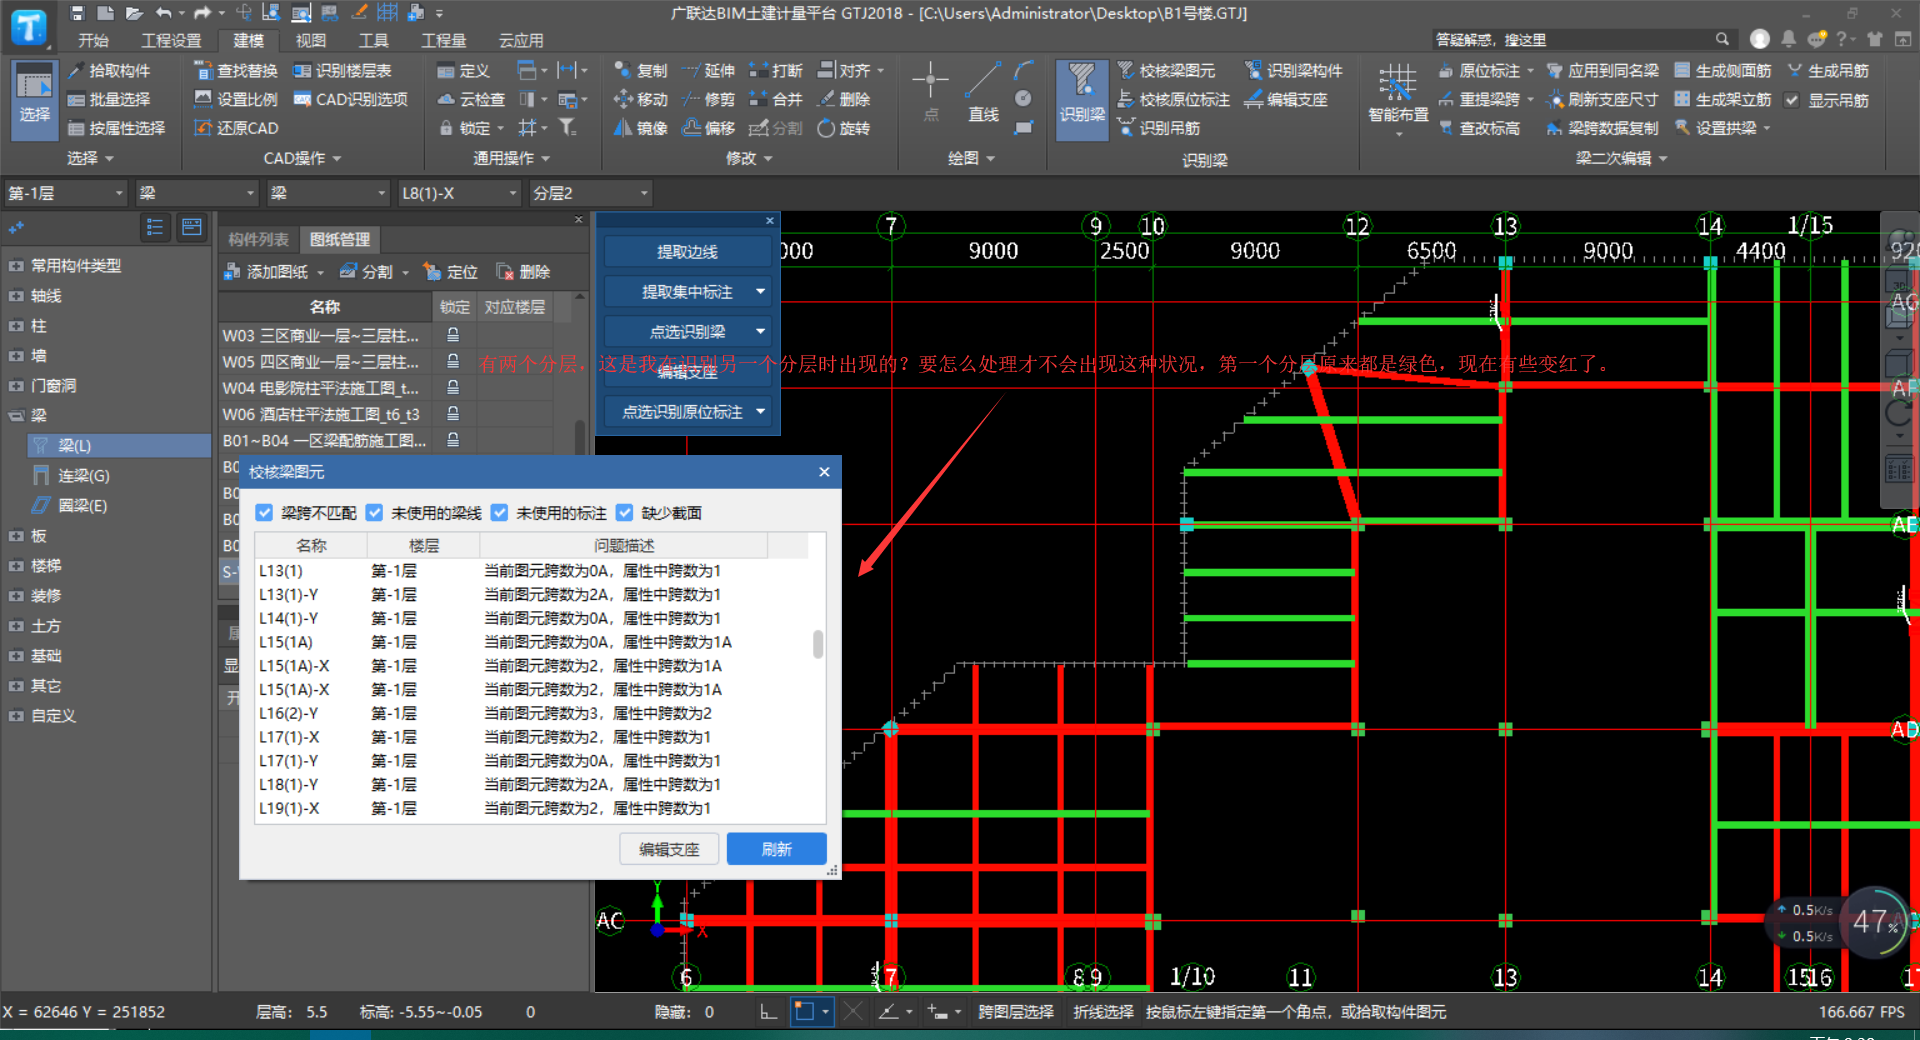This screenshot has height=1040, width=1920.
Task: Open CAD识别选项 recognition options
Action: click(x=351, y=99)
